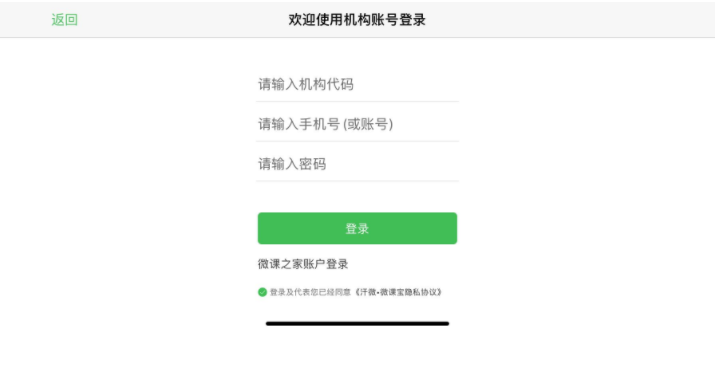Place cursor in the password entry box
The image size is (715, 383).
(x=357, y=164)
